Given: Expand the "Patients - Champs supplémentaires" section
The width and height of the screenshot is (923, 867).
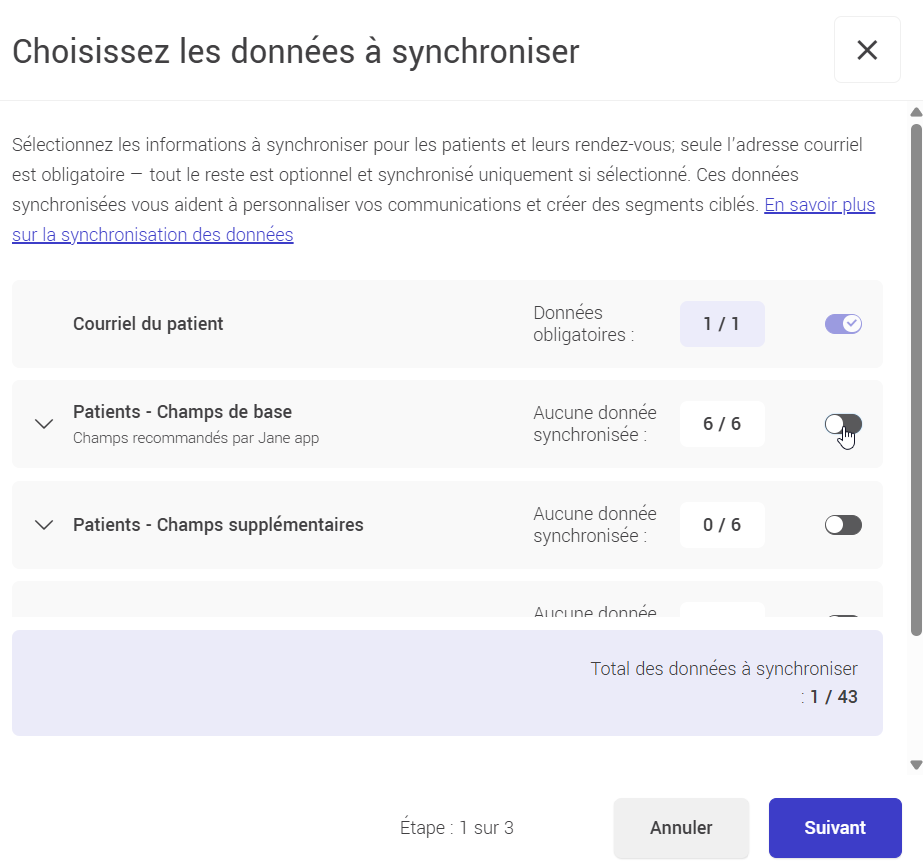Looking at the screenshot, I should (43, 524).
